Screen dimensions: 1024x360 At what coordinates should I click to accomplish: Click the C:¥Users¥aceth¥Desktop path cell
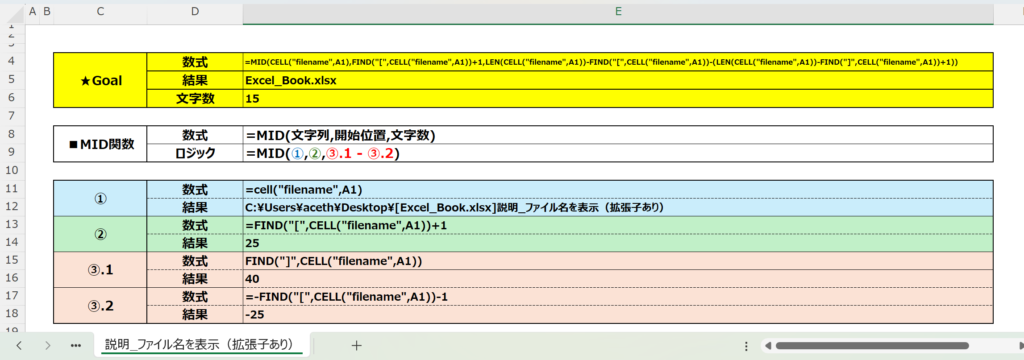click(618, 208)
